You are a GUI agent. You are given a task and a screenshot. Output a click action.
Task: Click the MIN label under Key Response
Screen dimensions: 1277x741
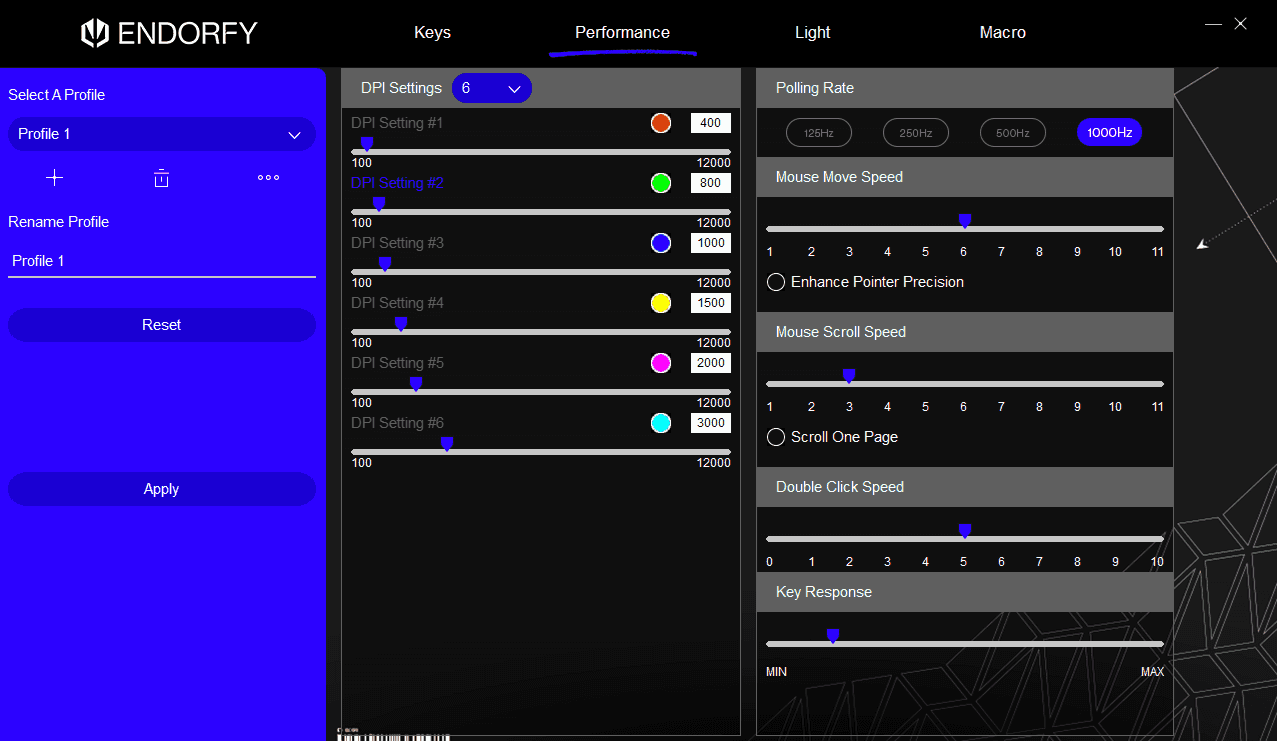[776, 672]
